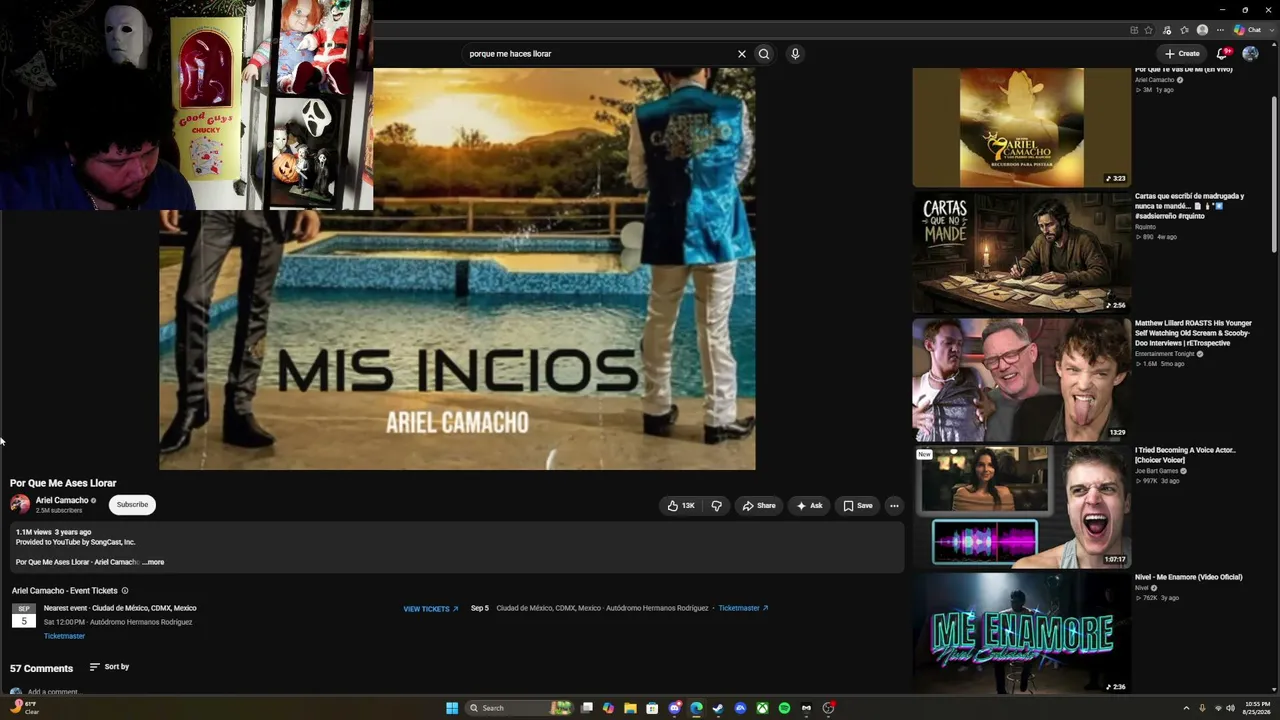This screenshot has height=720, width=1280.
Task: Click the '57 Comments' heading
Action: coord(41,668)
